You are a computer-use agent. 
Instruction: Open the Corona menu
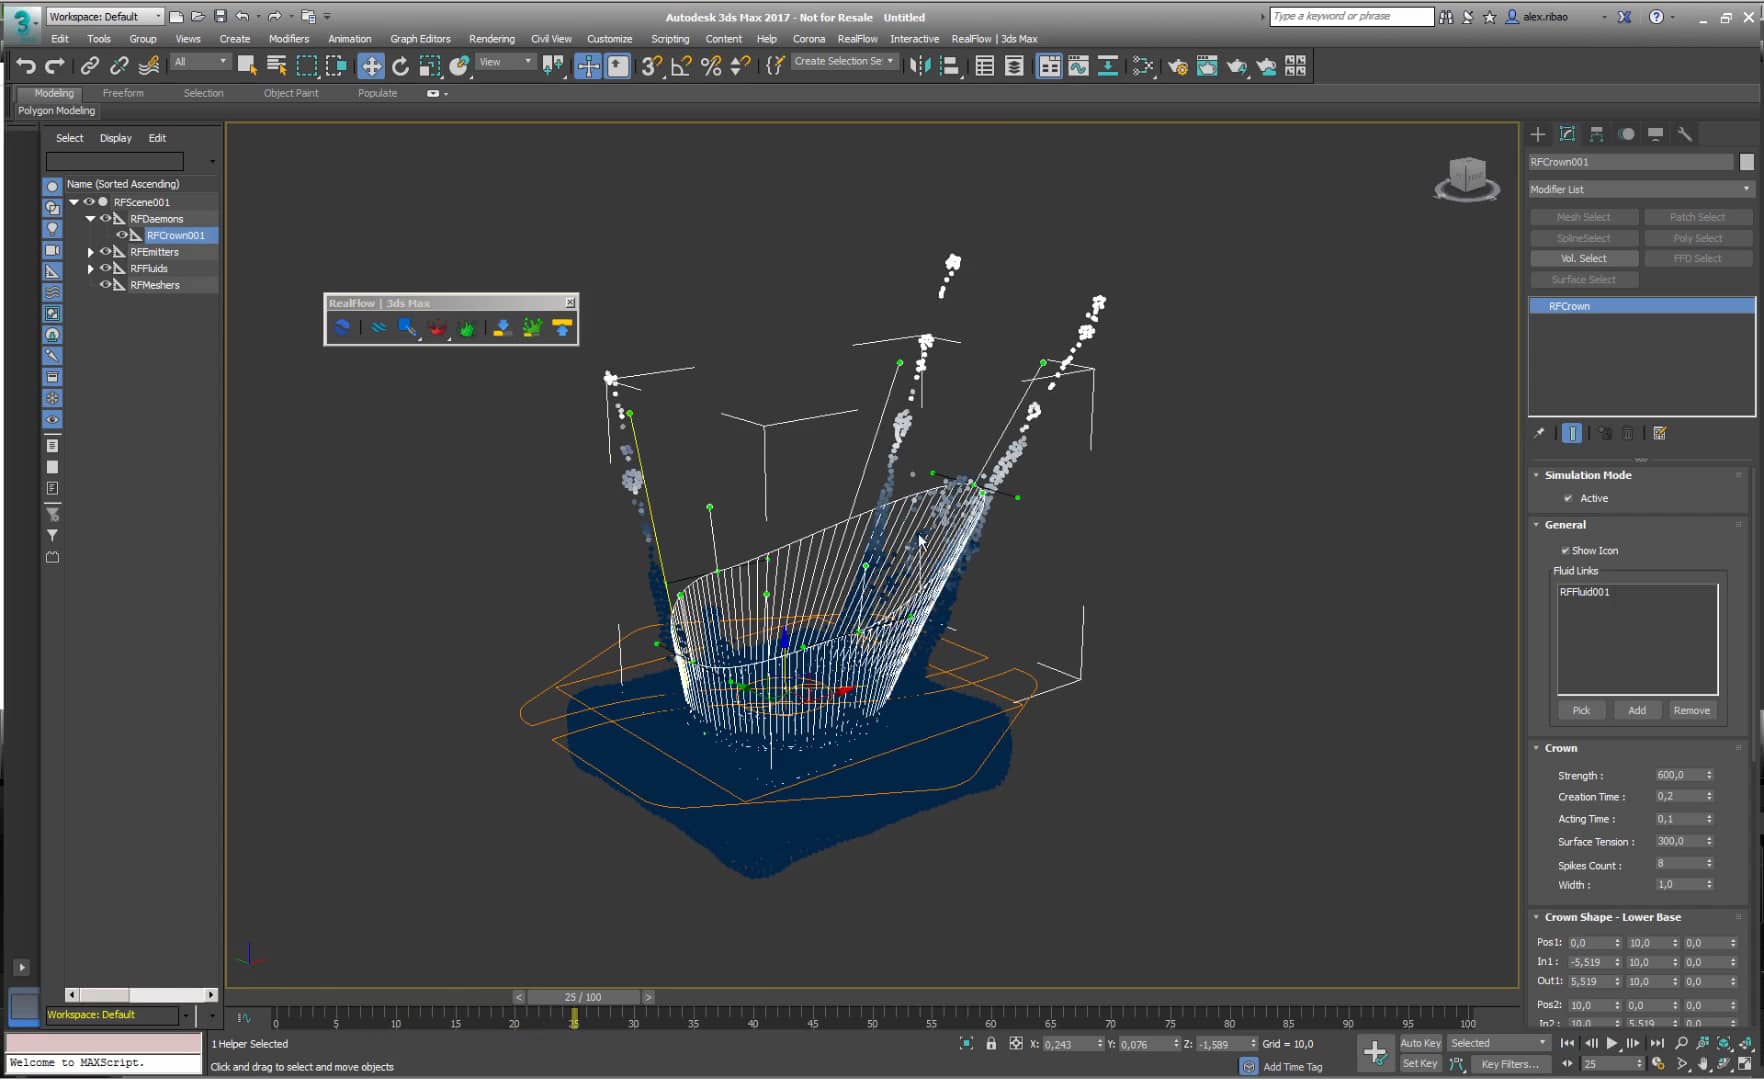point(809,39)
